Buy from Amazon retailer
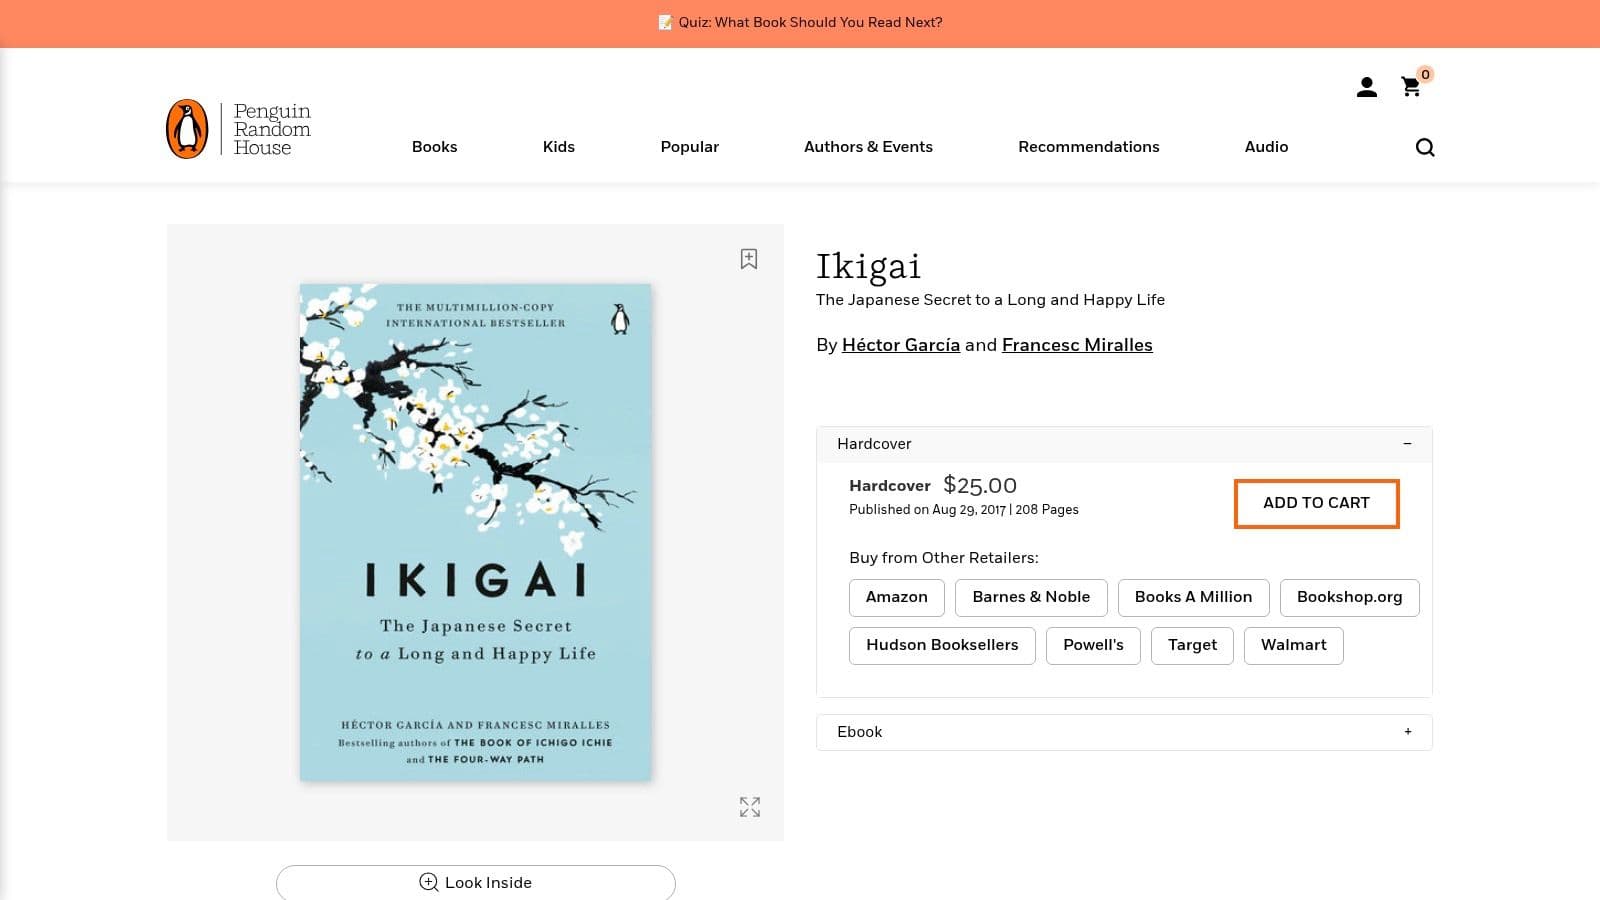The width and height of the screenshot is (1600, 900). click(x=897, y=597)
